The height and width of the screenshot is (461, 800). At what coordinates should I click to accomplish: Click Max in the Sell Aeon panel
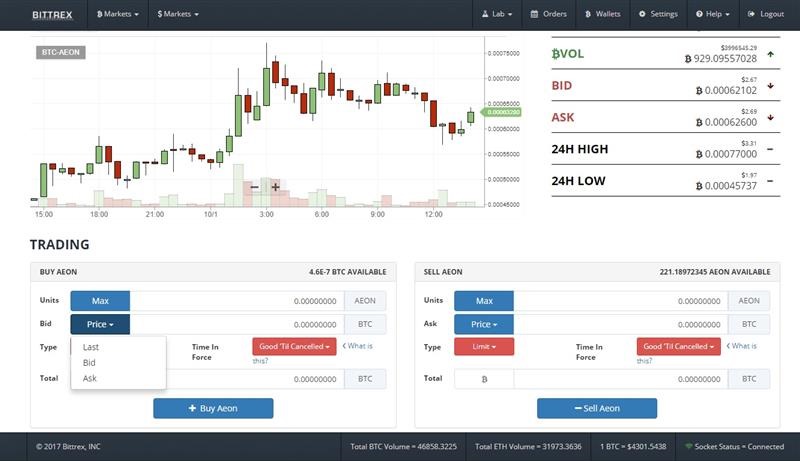pos(484,301)
